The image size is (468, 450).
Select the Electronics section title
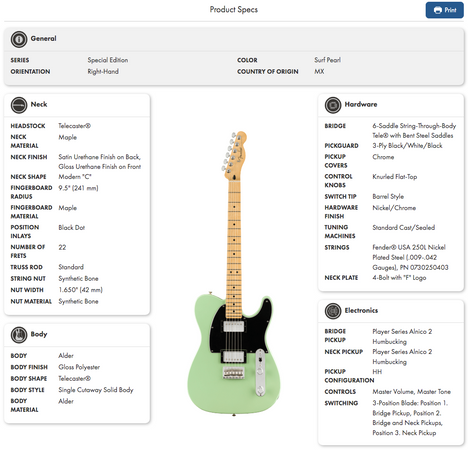click(x=361, y=310)
